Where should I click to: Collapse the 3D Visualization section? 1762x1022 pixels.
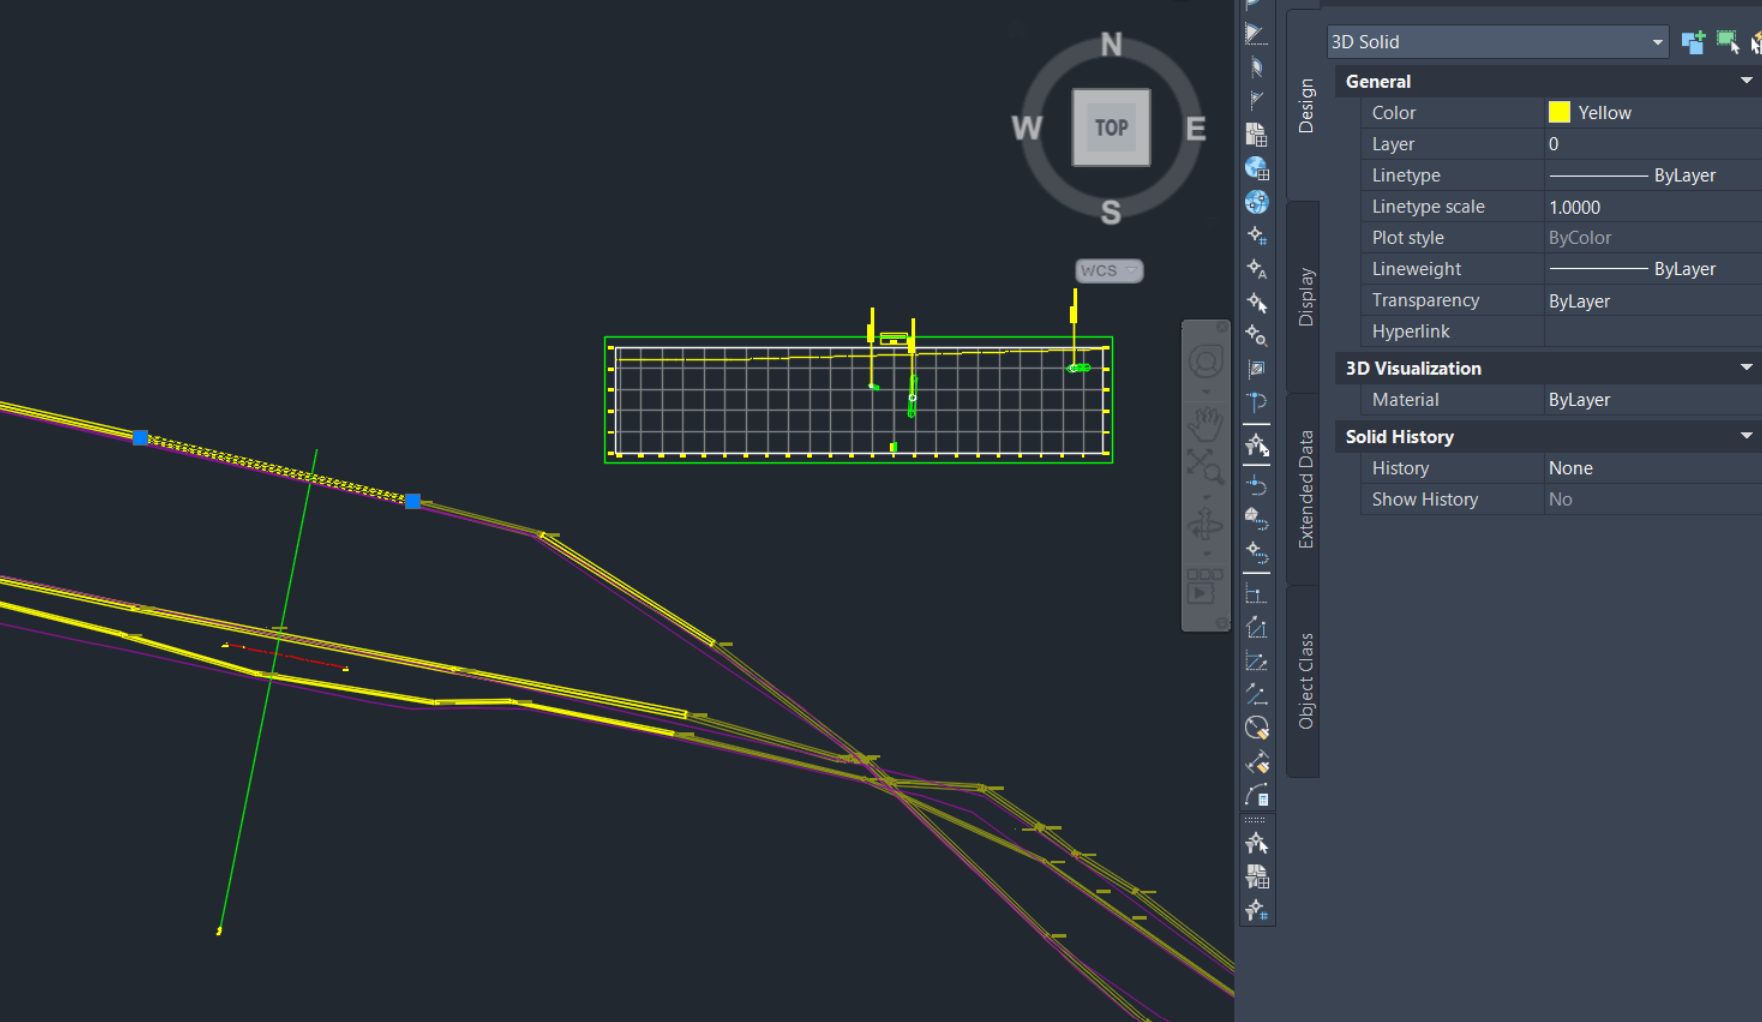(x=1747, y=368)
